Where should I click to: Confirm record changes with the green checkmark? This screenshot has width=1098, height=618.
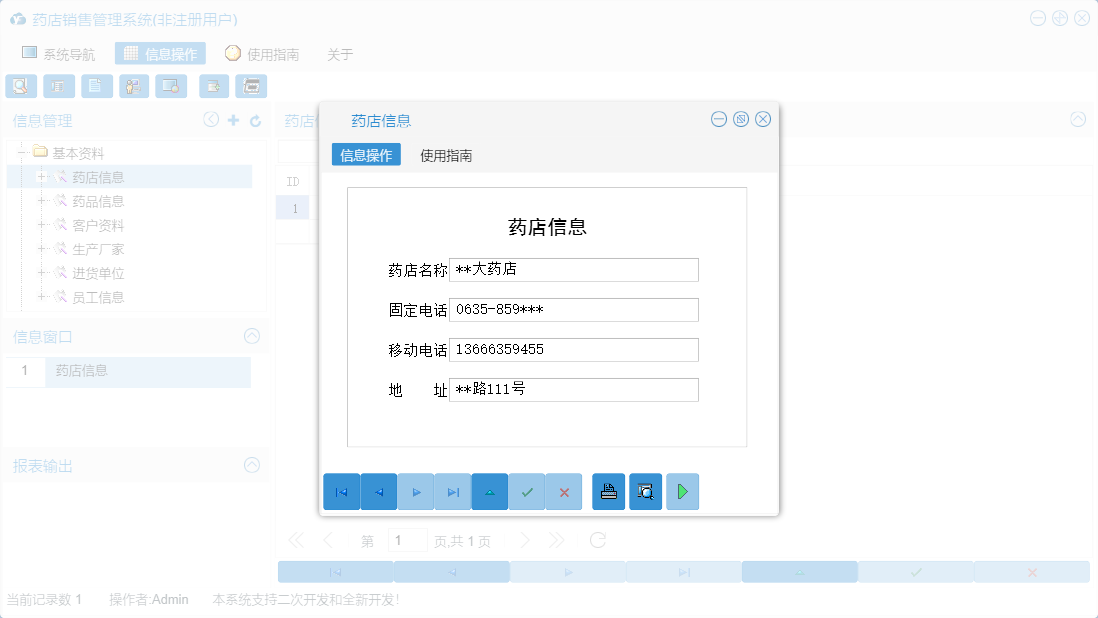click(527, 491)
